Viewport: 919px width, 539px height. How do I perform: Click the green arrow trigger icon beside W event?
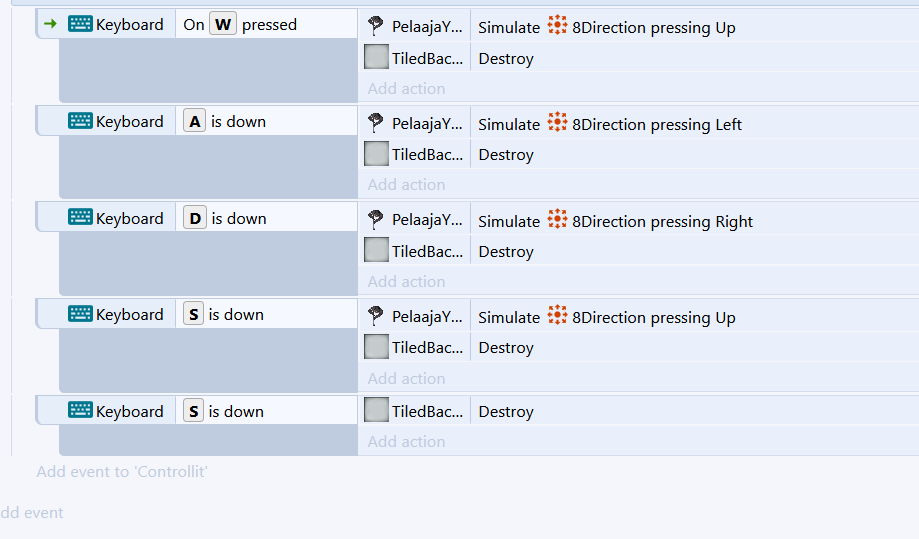pos(50,24)
